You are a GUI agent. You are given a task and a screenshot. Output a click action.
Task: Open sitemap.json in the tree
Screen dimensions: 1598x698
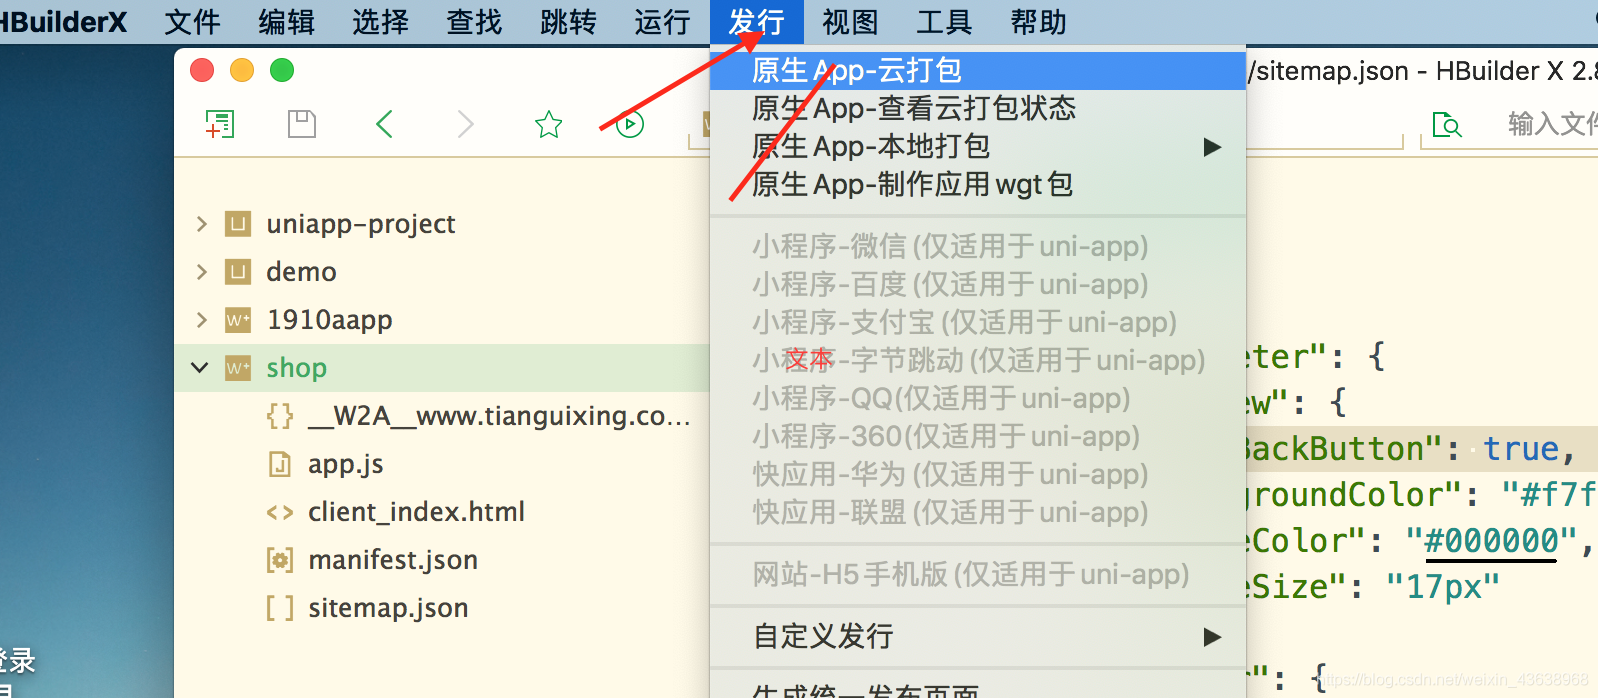pos(388,607)
